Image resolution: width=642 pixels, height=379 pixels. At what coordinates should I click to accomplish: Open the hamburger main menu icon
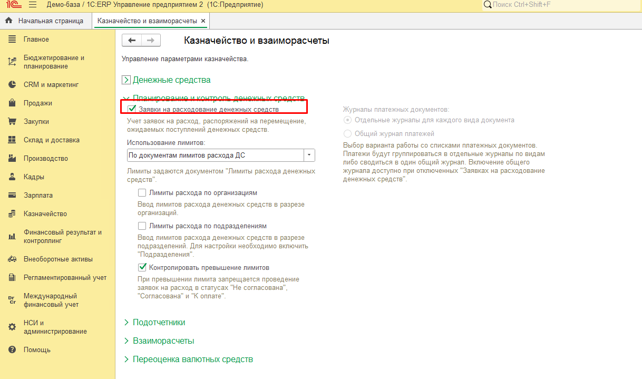click(x=33, y=5)
